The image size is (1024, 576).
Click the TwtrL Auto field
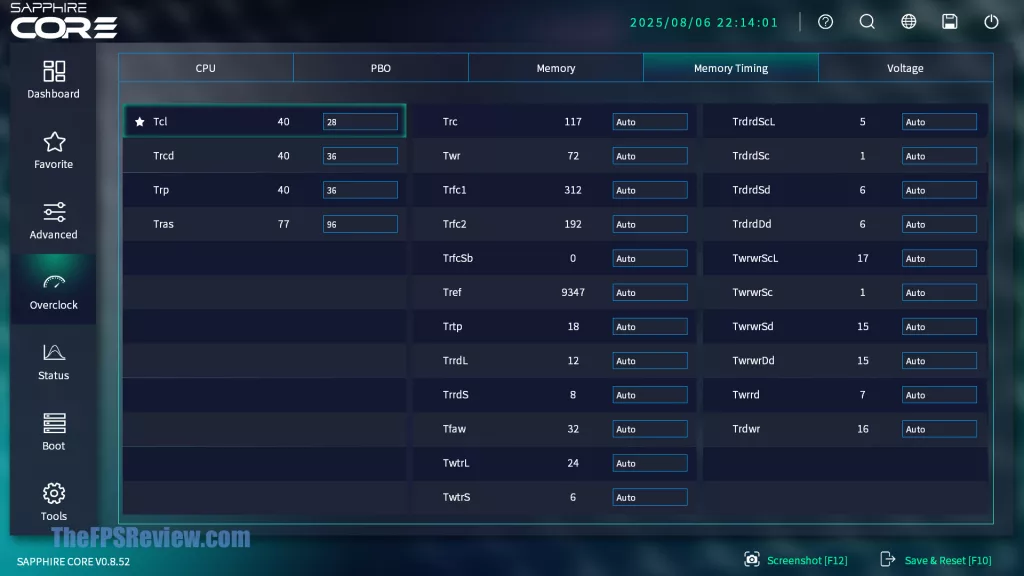click(x=650, y=463)
